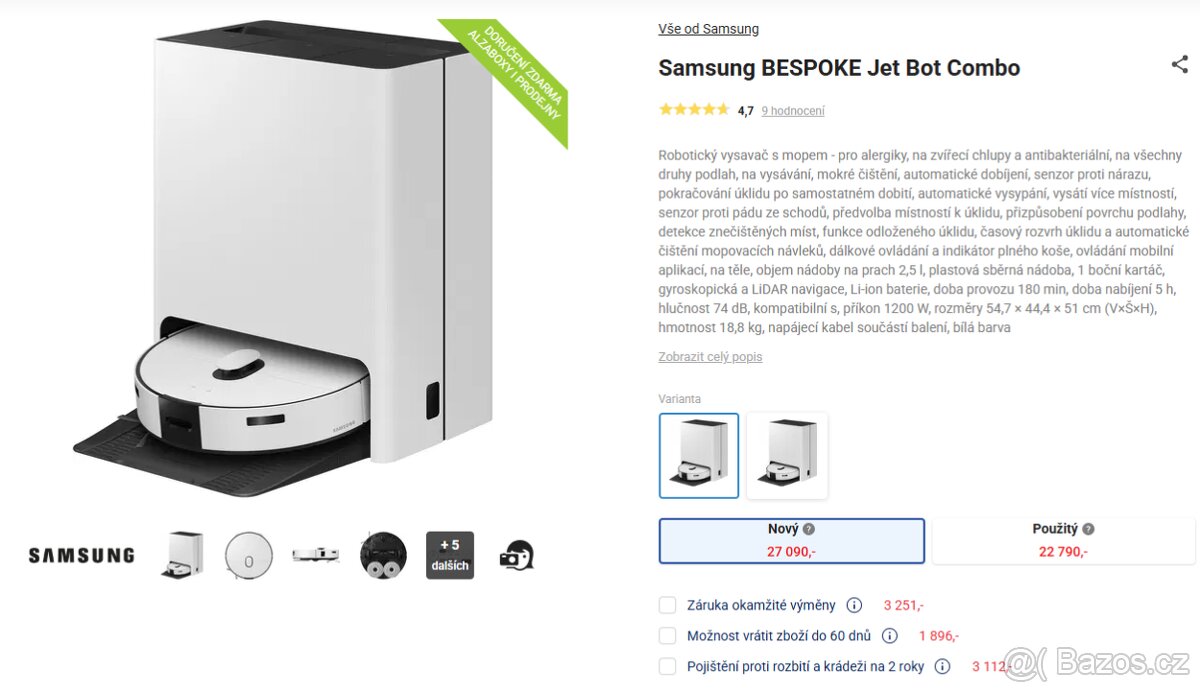Image resolution: width=1200 pixels, height=692 pixels.
Task: Tick Možnost vrátit zboží do 60 dnů
Action: point(668,636)
